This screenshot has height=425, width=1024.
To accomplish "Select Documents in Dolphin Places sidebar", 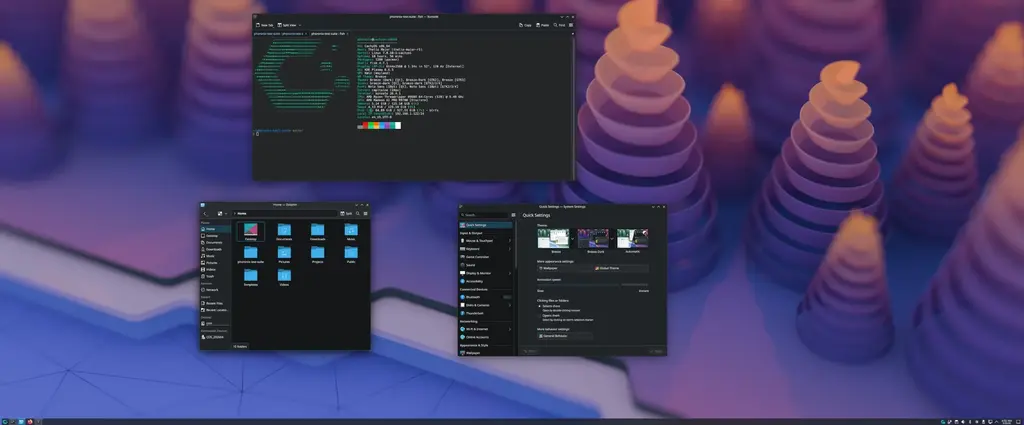I will [215, 243].
